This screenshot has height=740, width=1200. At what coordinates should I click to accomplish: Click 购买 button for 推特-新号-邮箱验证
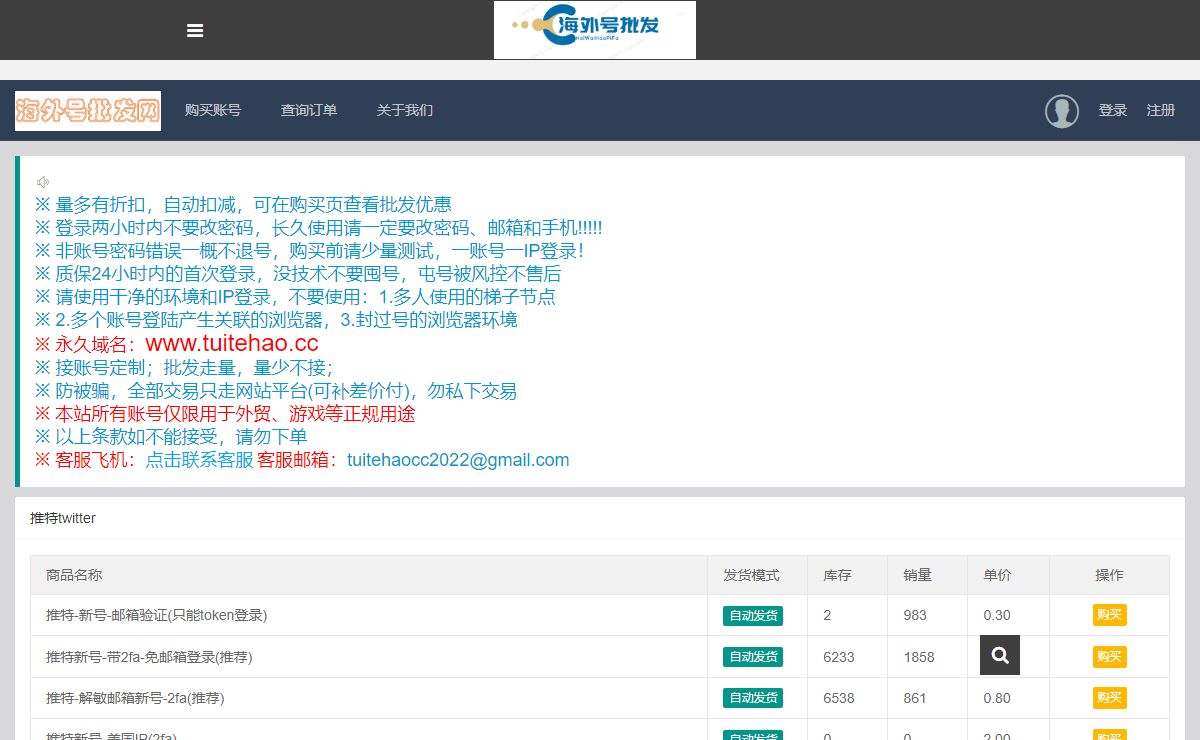[x=1109, y=615]
